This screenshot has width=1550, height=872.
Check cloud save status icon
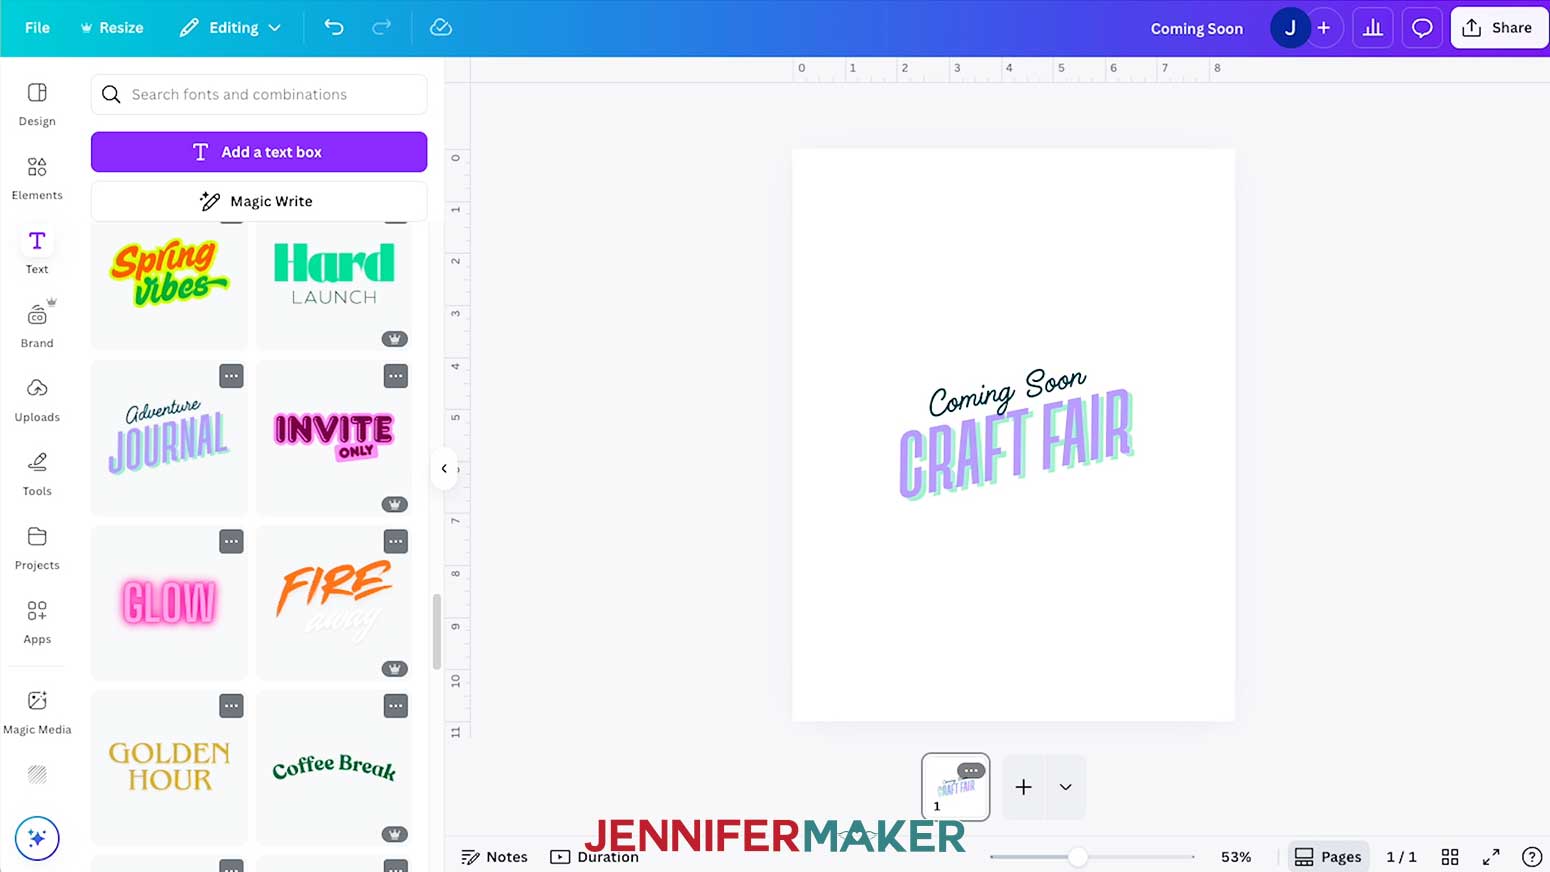pos(441,28)
